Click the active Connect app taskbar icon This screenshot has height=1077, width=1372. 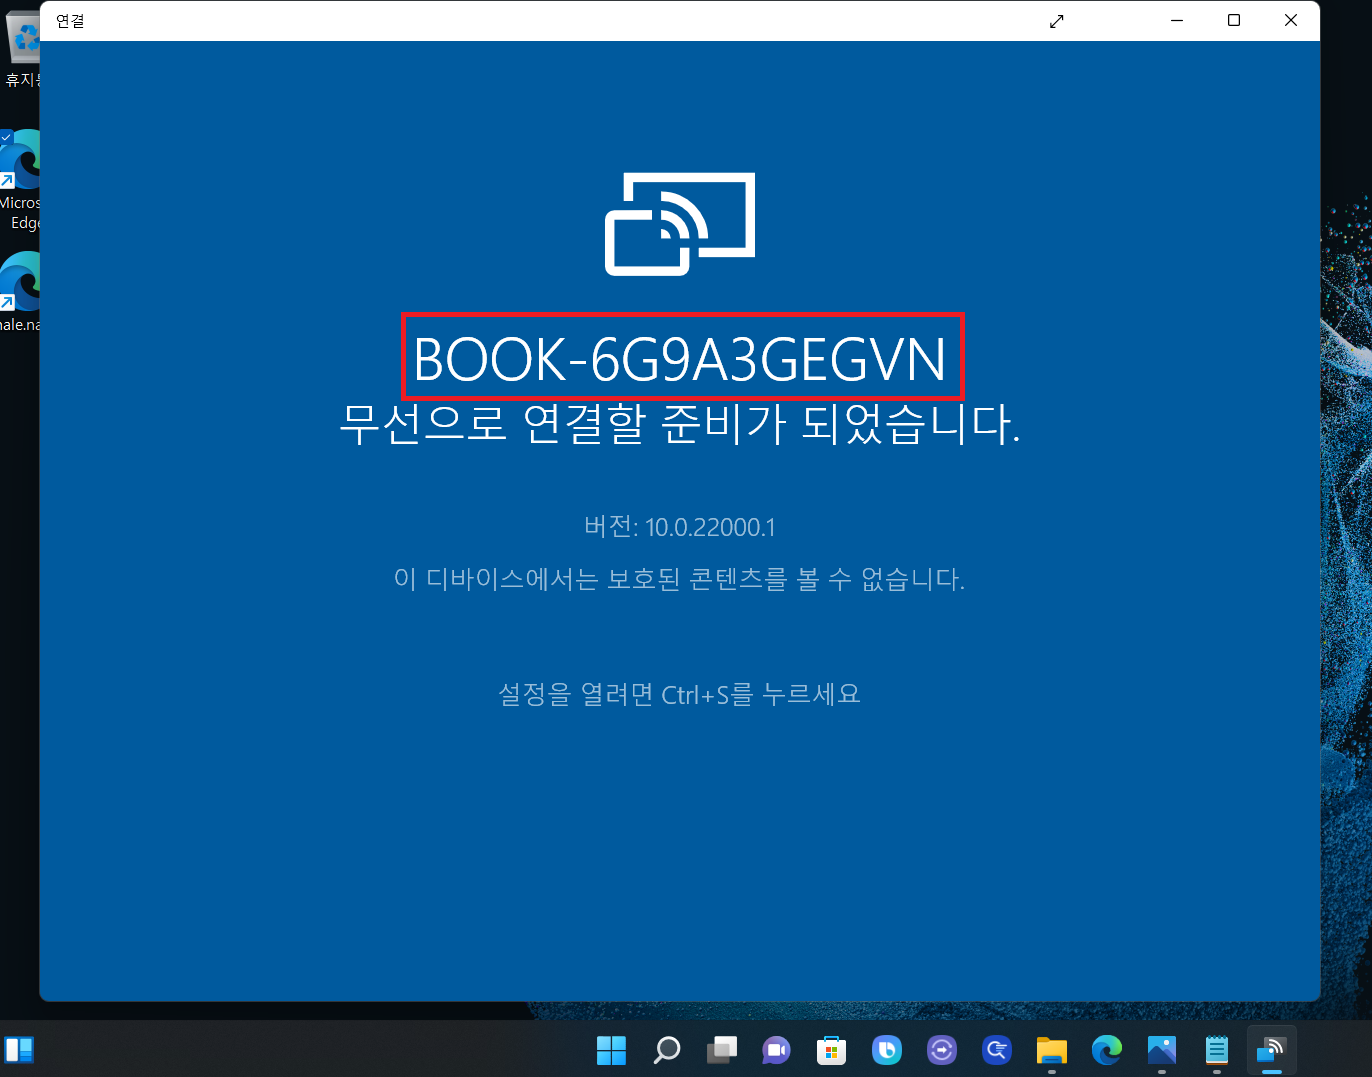tap(1271, 1050)
